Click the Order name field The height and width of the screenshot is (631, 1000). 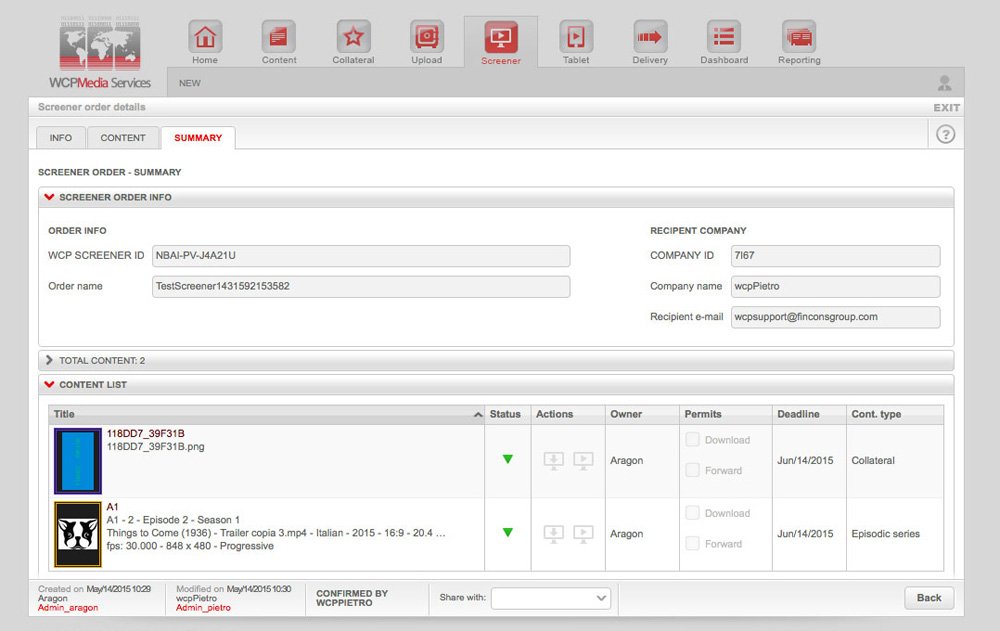click(x=361, y=286)
